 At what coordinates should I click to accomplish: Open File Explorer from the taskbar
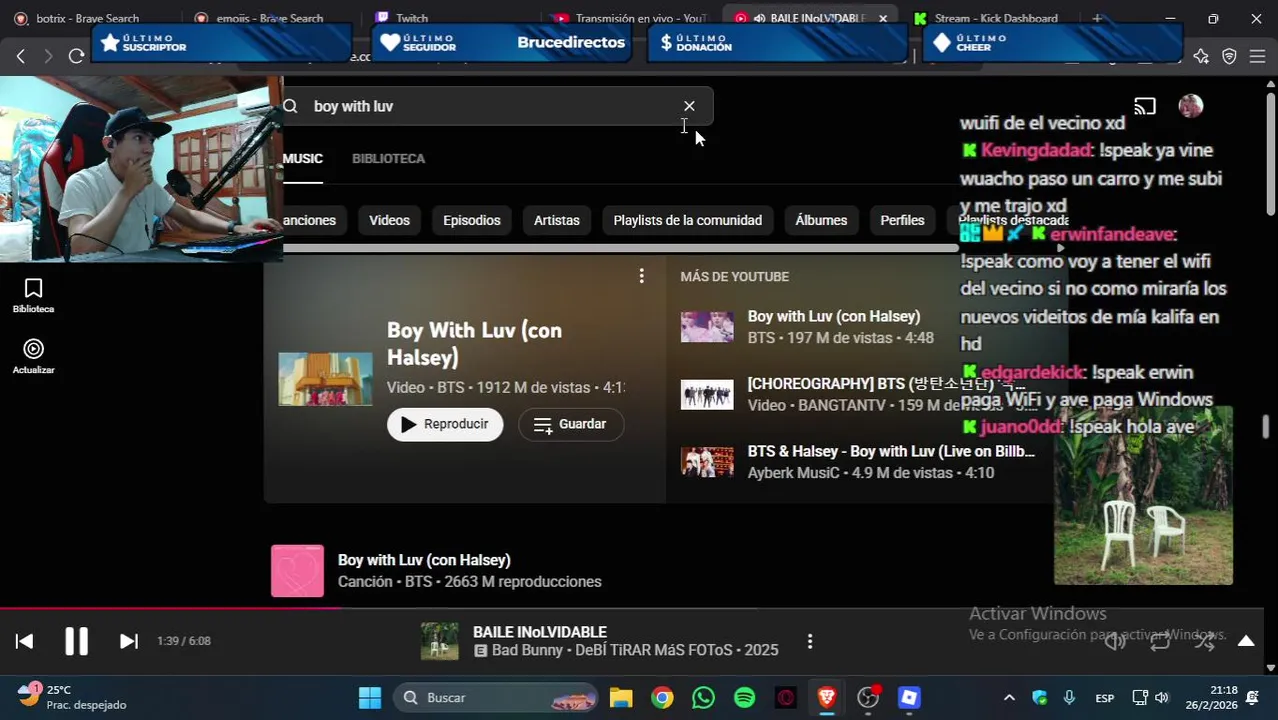pyautogui.click(x=621, y=698)
